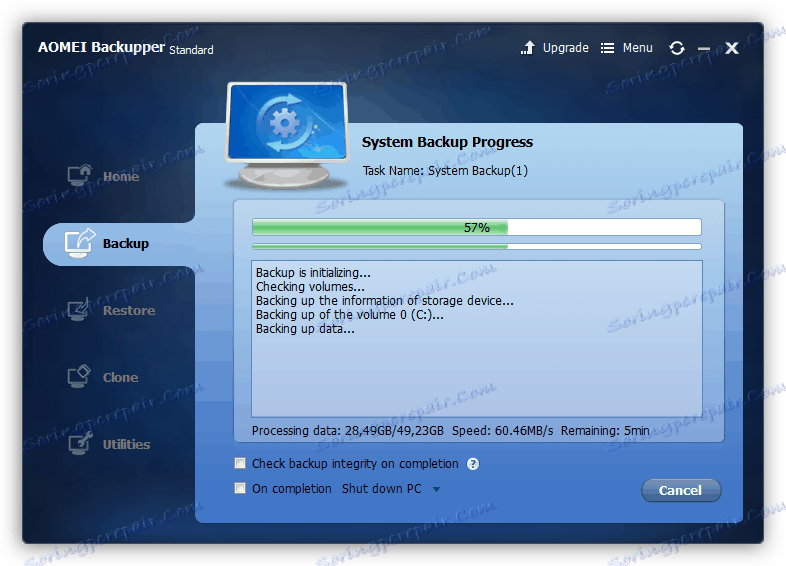Tick the On completion checkbox
Screen dimensions: 786x566
240,488
